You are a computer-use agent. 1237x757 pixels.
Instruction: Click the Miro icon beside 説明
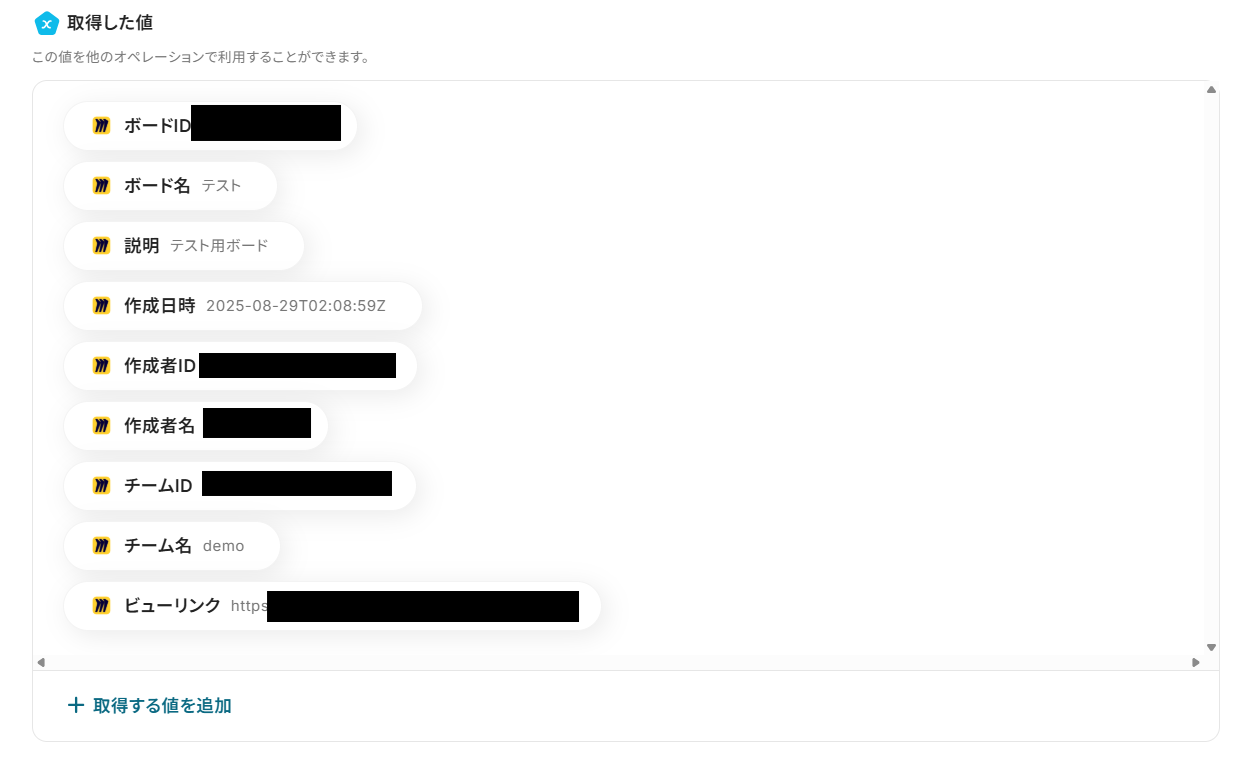coord(101,246)
